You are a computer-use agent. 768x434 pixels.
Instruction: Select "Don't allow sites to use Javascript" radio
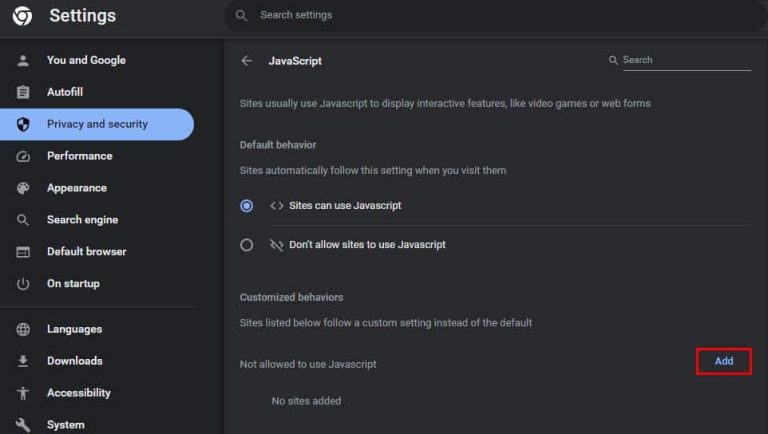(x=246, y=245)
